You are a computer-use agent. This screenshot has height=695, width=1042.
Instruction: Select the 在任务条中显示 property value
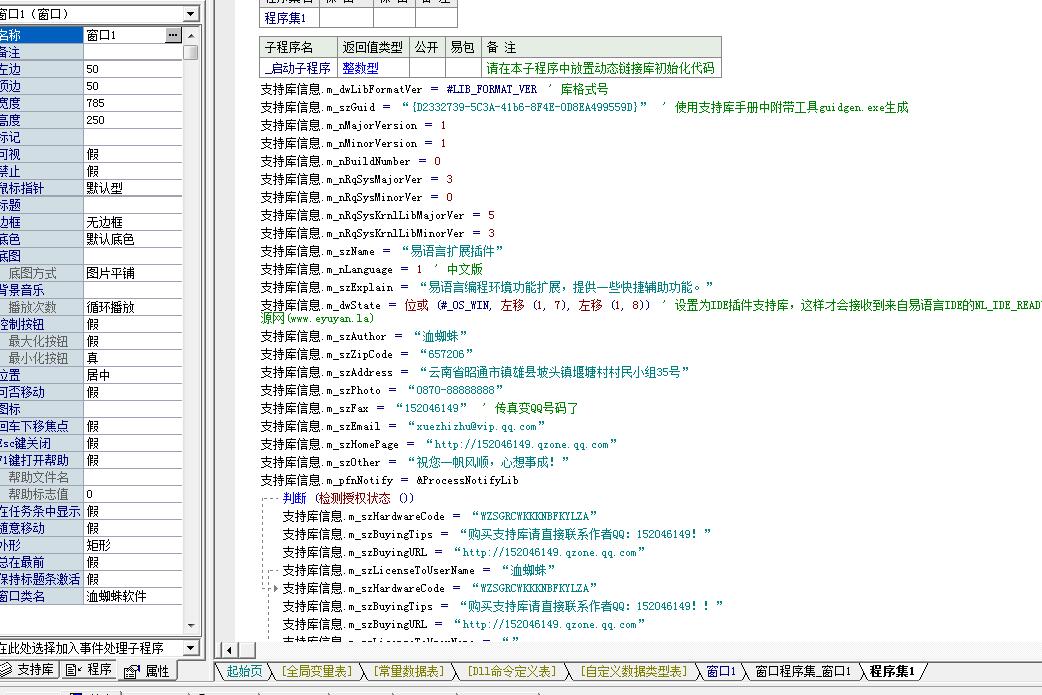coord(133,512)
